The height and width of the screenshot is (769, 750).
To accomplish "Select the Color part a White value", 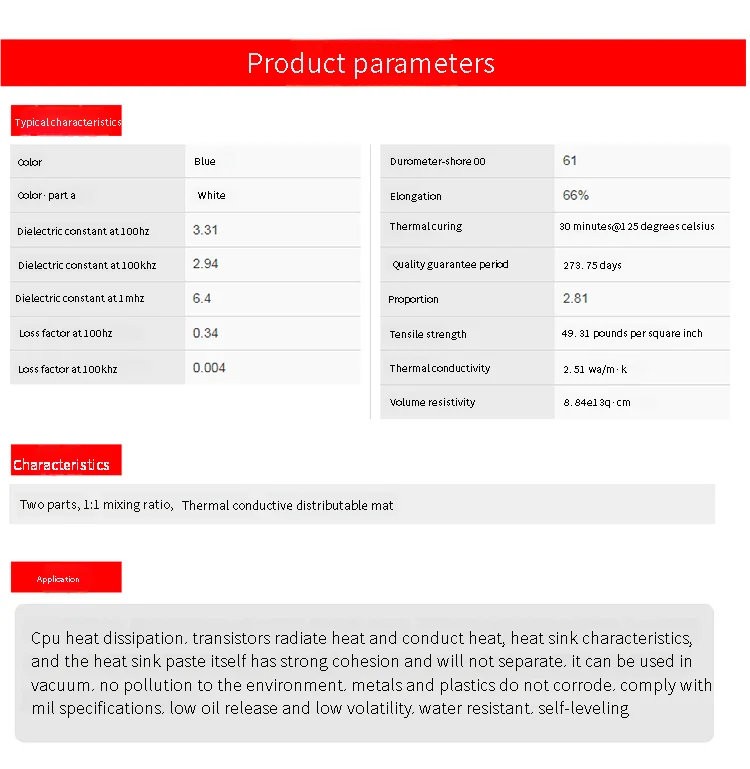I will [212, 195].
